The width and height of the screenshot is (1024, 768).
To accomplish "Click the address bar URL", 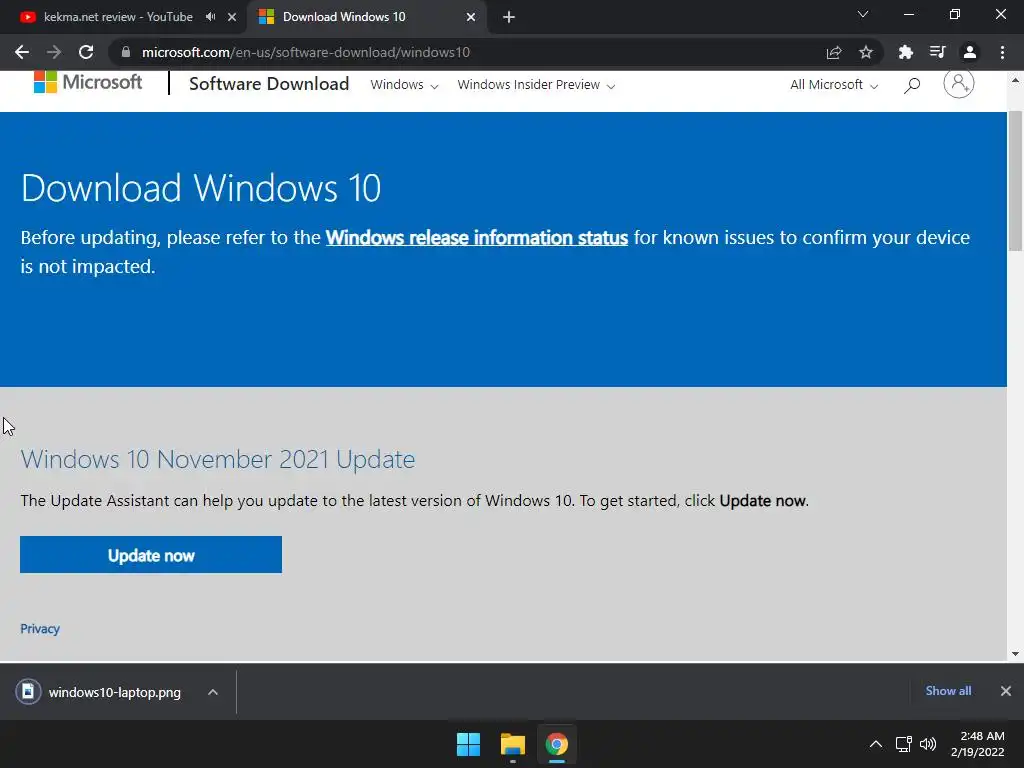I will [306, 52].
